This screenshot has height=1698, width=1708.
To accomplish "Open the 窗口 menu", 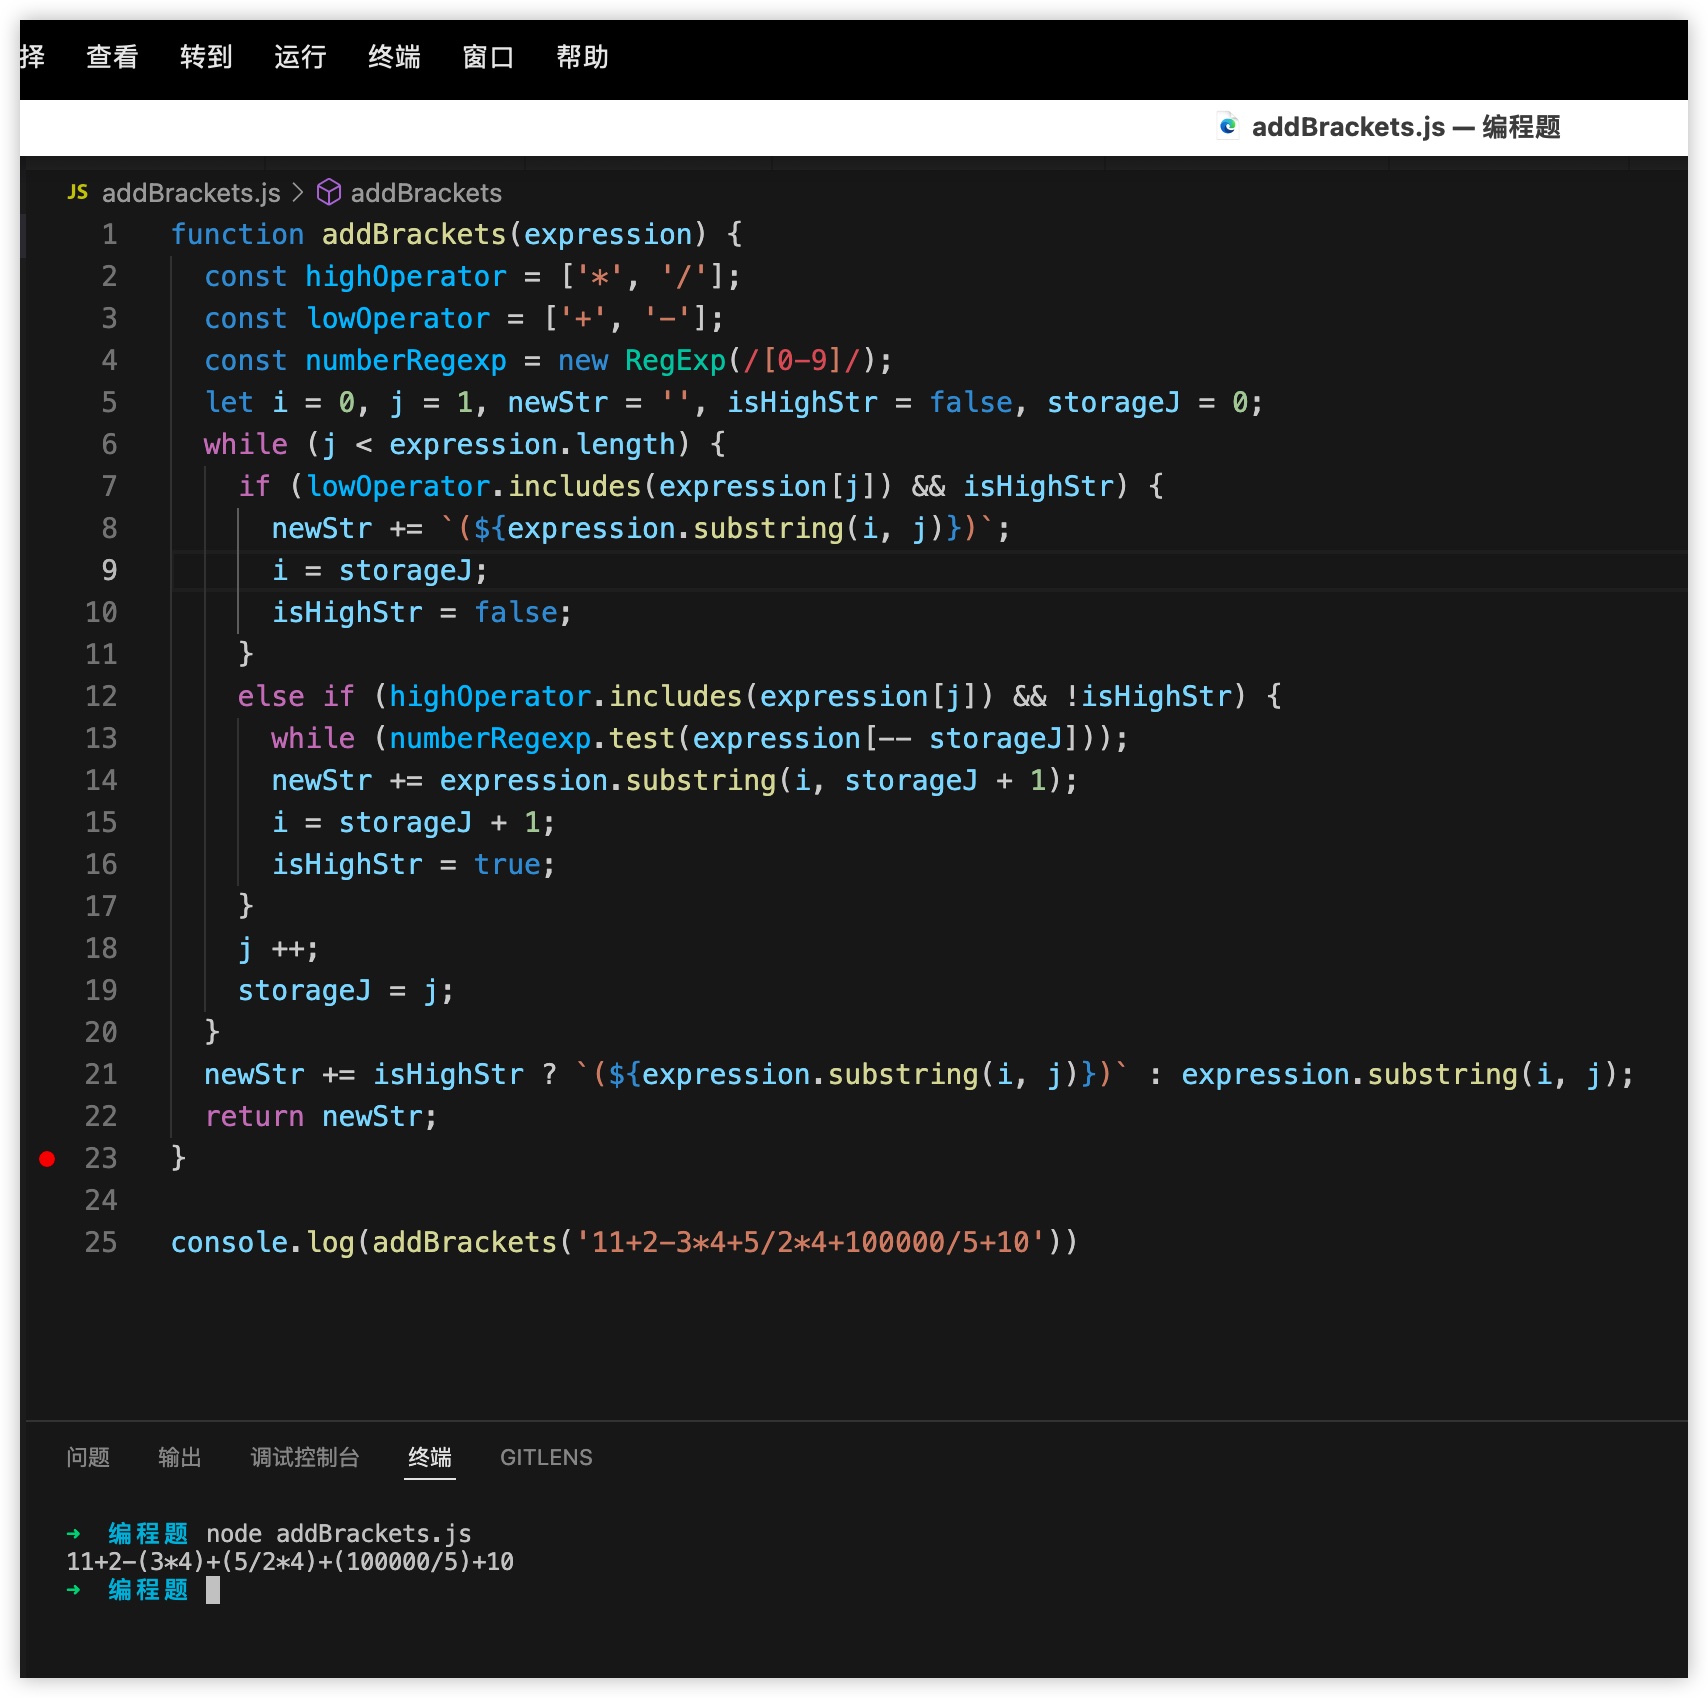I will [x=488, y=57].
